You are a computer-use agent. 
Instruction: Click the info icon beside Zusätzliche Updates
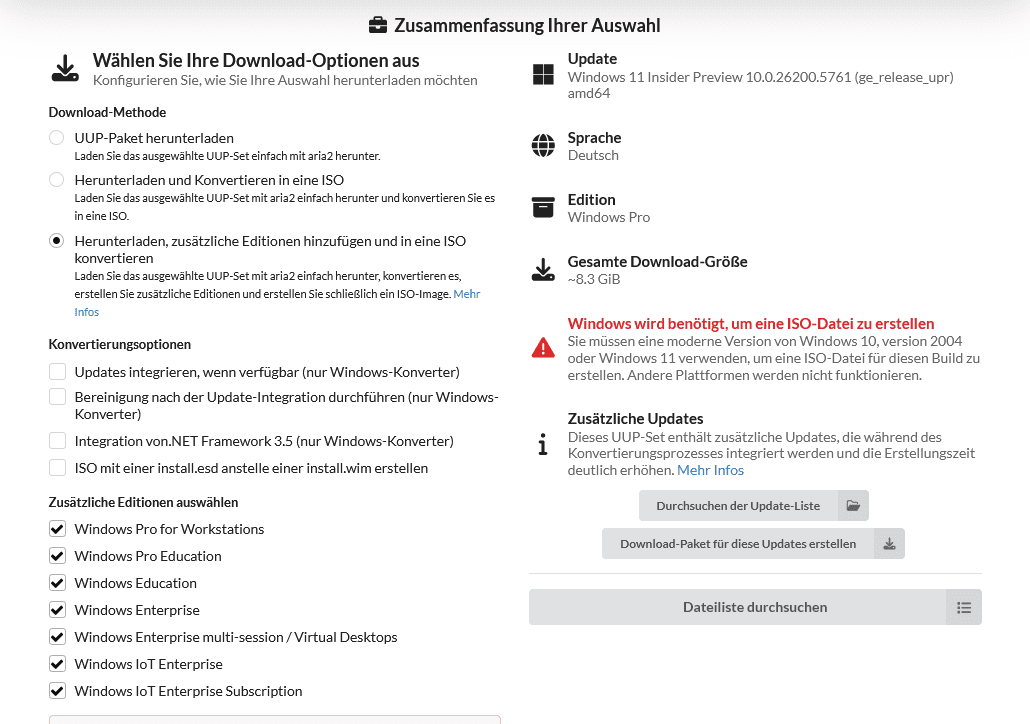pyautogui.click(x=543, y=444)
